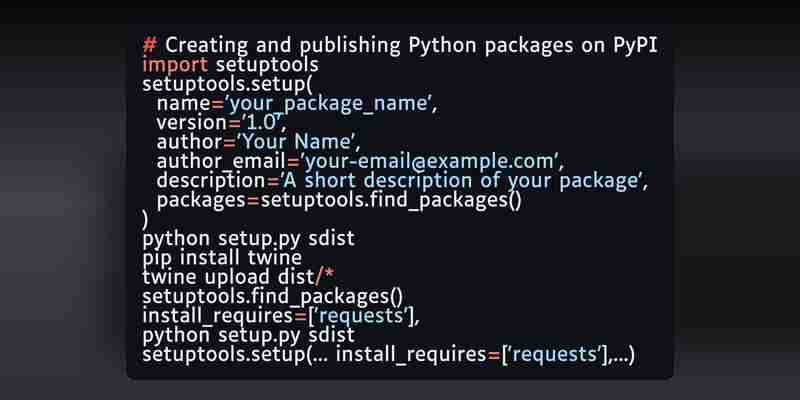Click the author value 'Your Name'

pos(296,142)
